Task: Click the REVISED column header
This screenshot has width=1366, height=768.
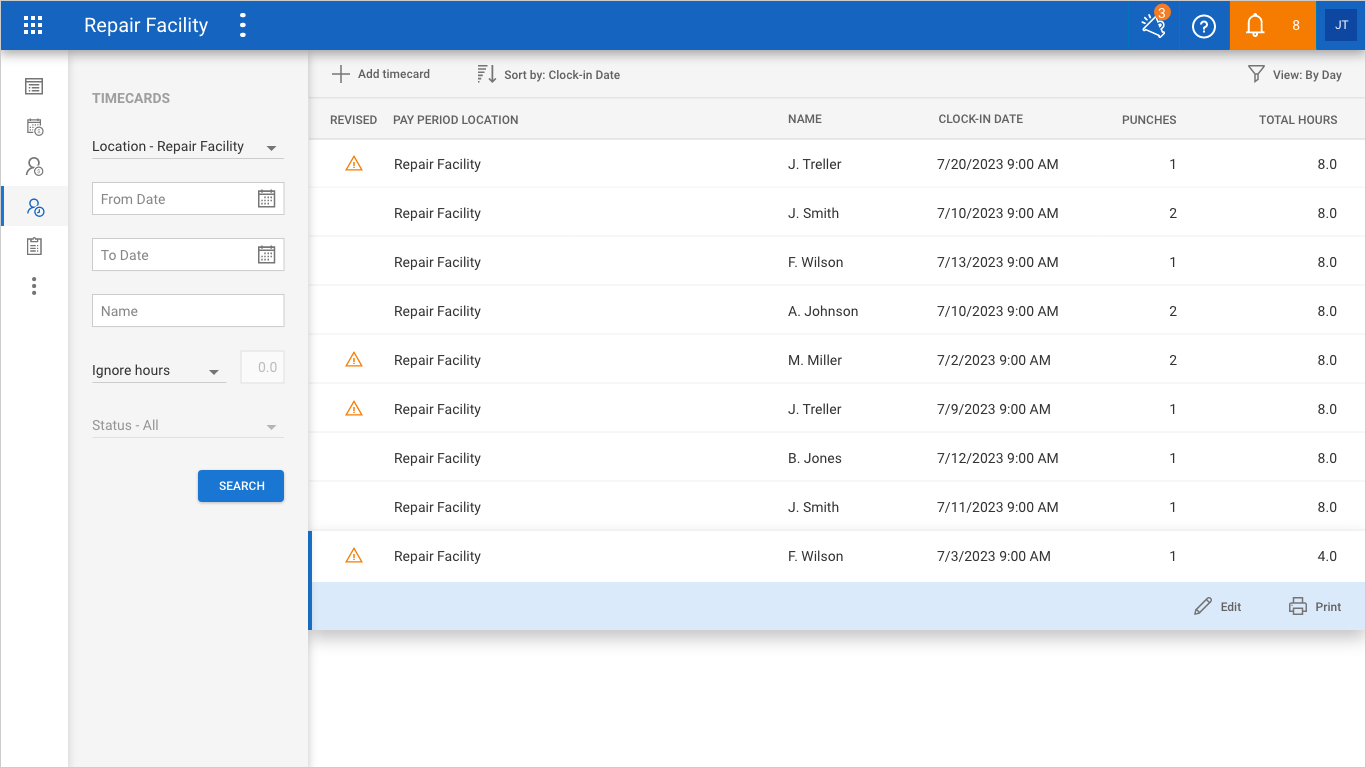Action: pos(353,120)
